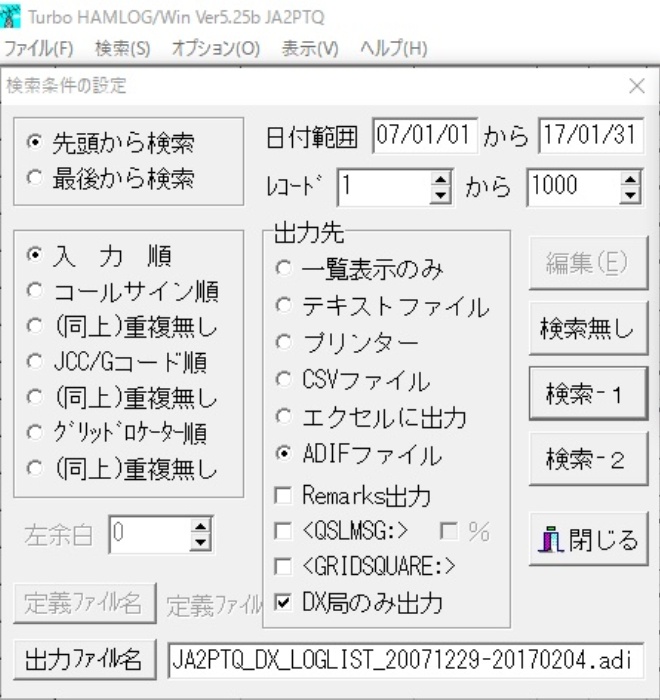Click the output filename text field
The width and height of the screenshot is (660, 700).
[405, 660]
